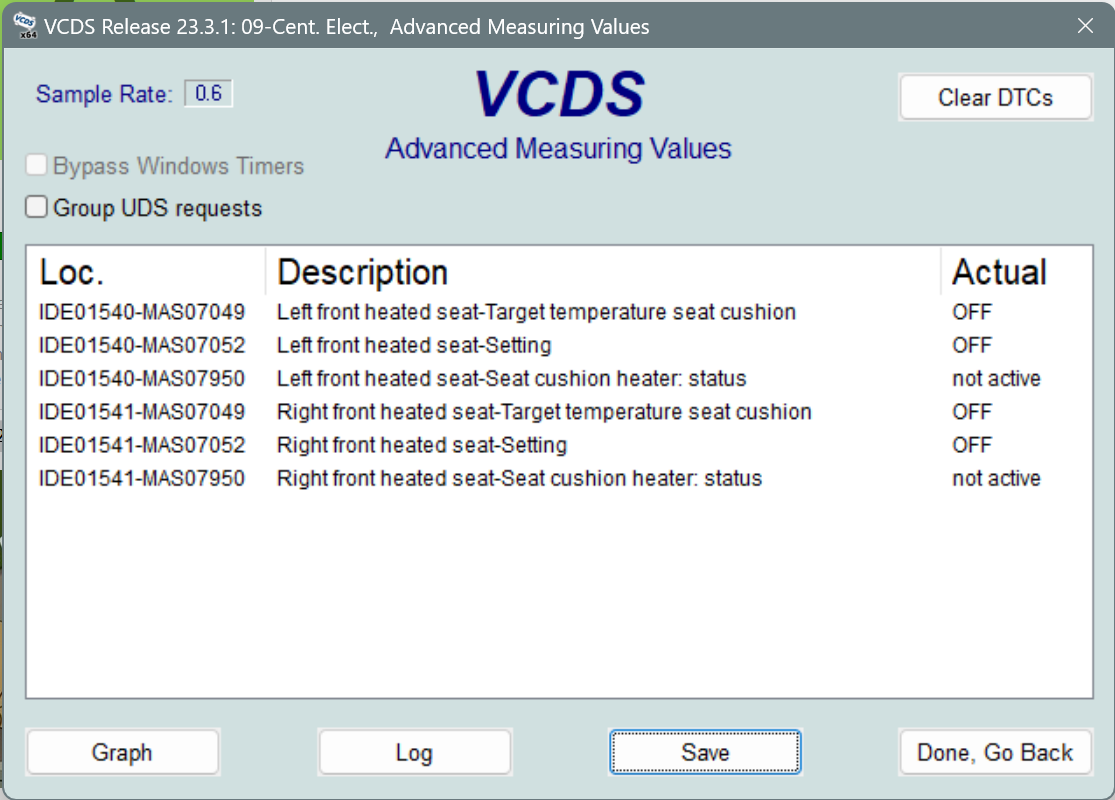
Task: Start logging with the Log button
Action: click(414, 752)
